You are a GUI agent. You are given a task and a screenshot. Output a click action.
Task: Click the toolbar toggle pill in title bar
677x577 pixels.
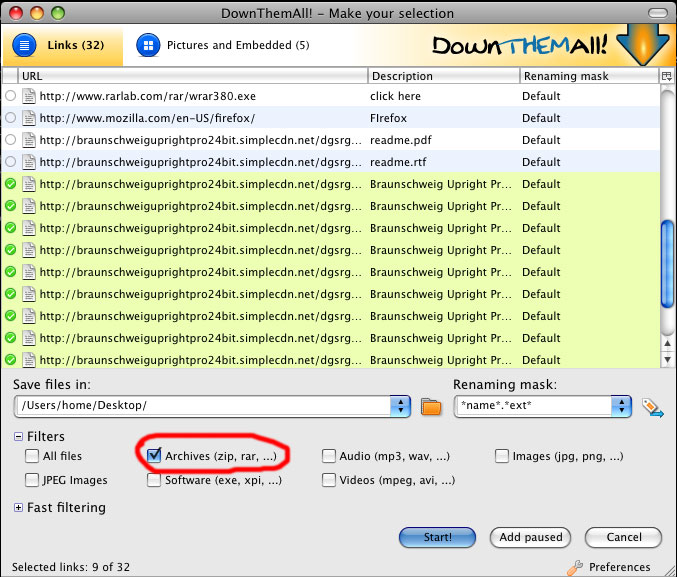point(658,13)
